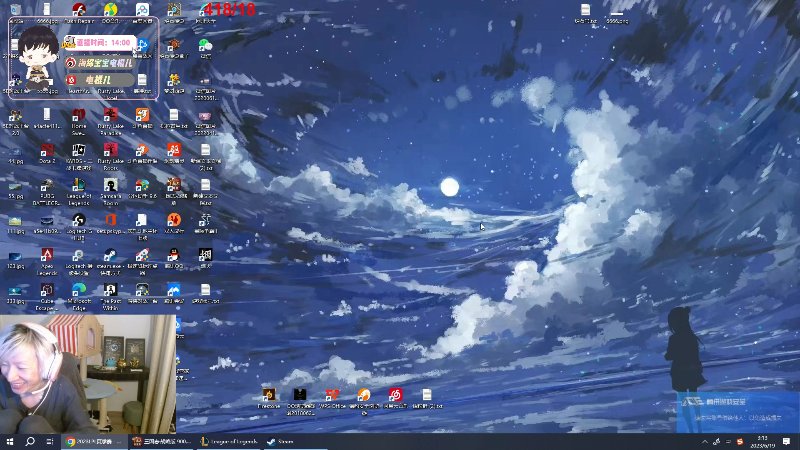Open the 123.jpg image file
The width and height of the screenshot is (800, 450).
[x=15, y=258]
